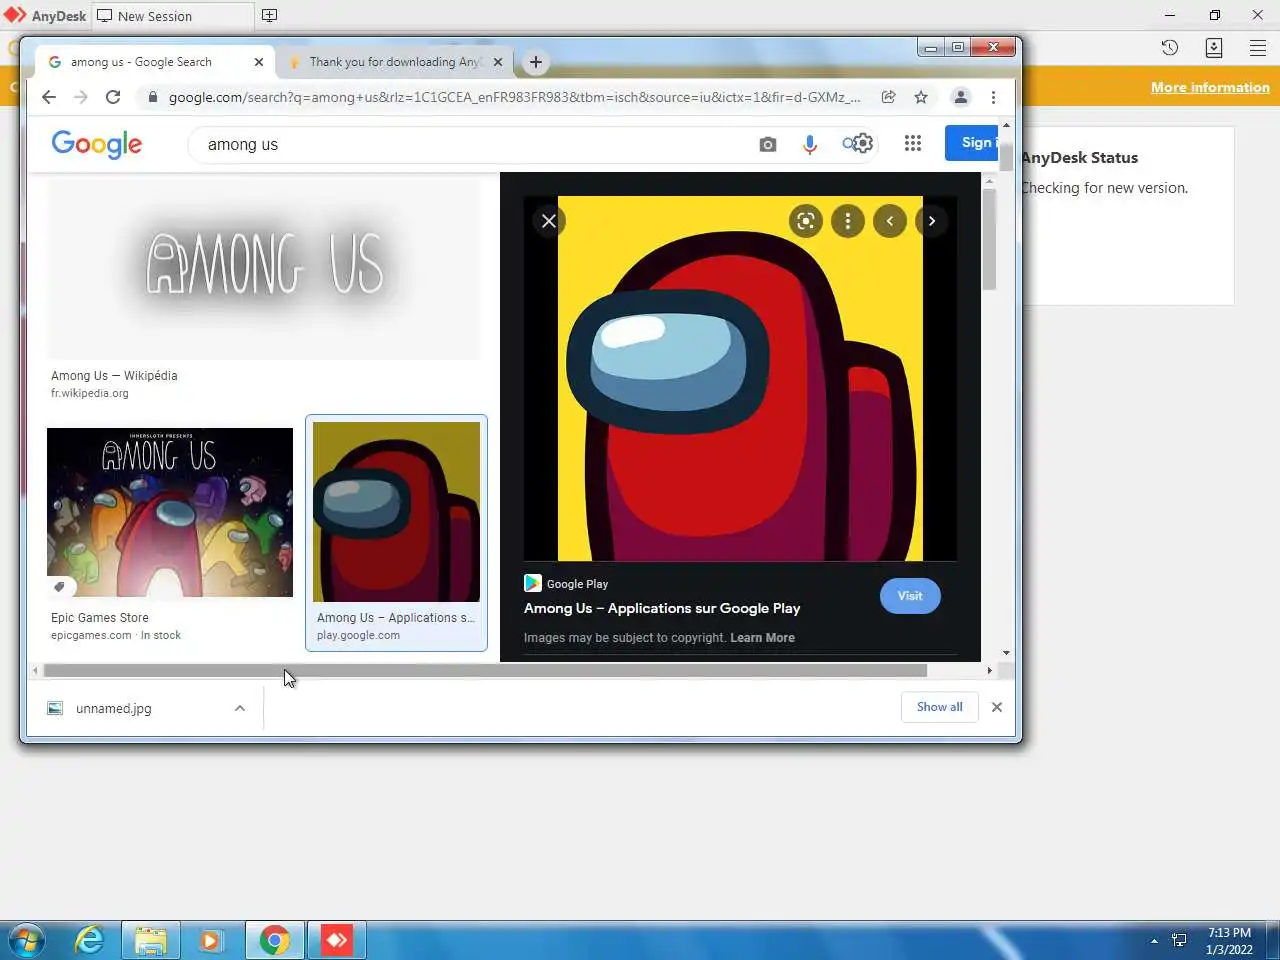Viewport: 1280px width, 960px height.
Task: Open the large red crewmate preview image
Action: point(740,379)
